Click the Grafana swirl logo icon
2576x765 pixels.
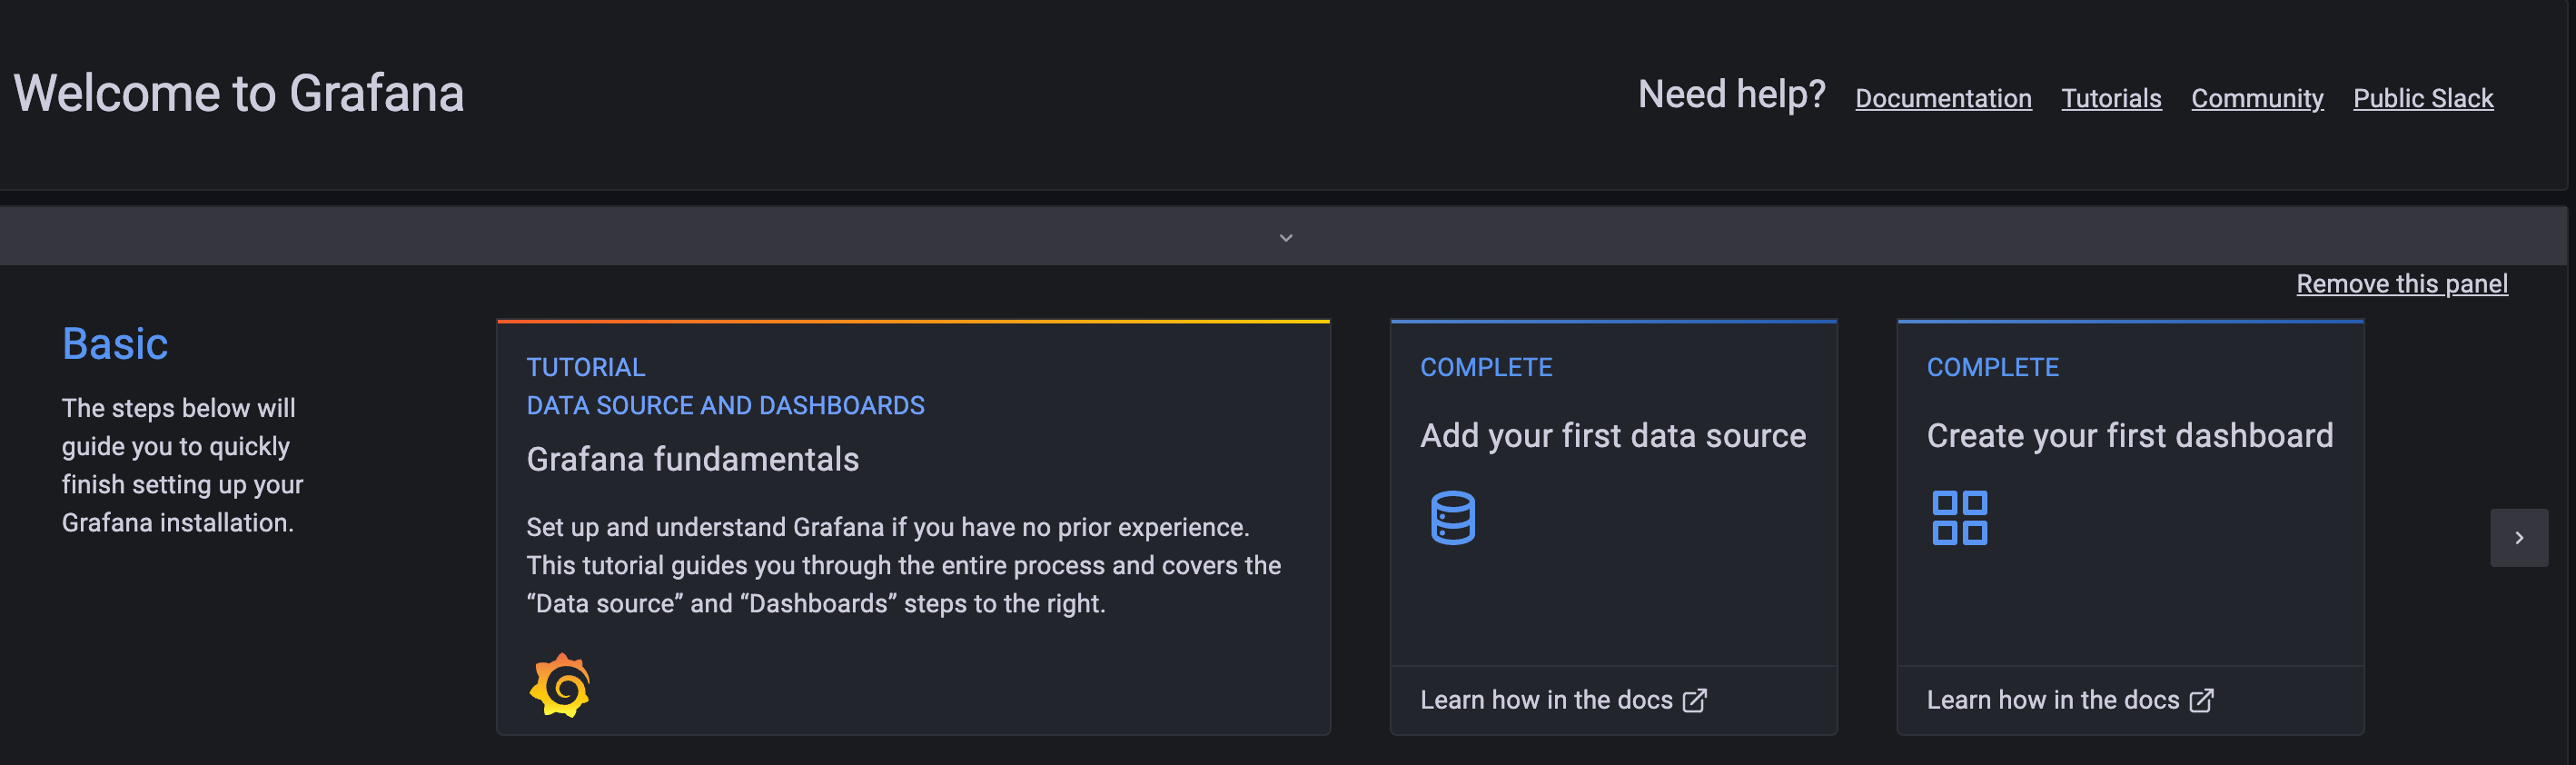[559, 685]
